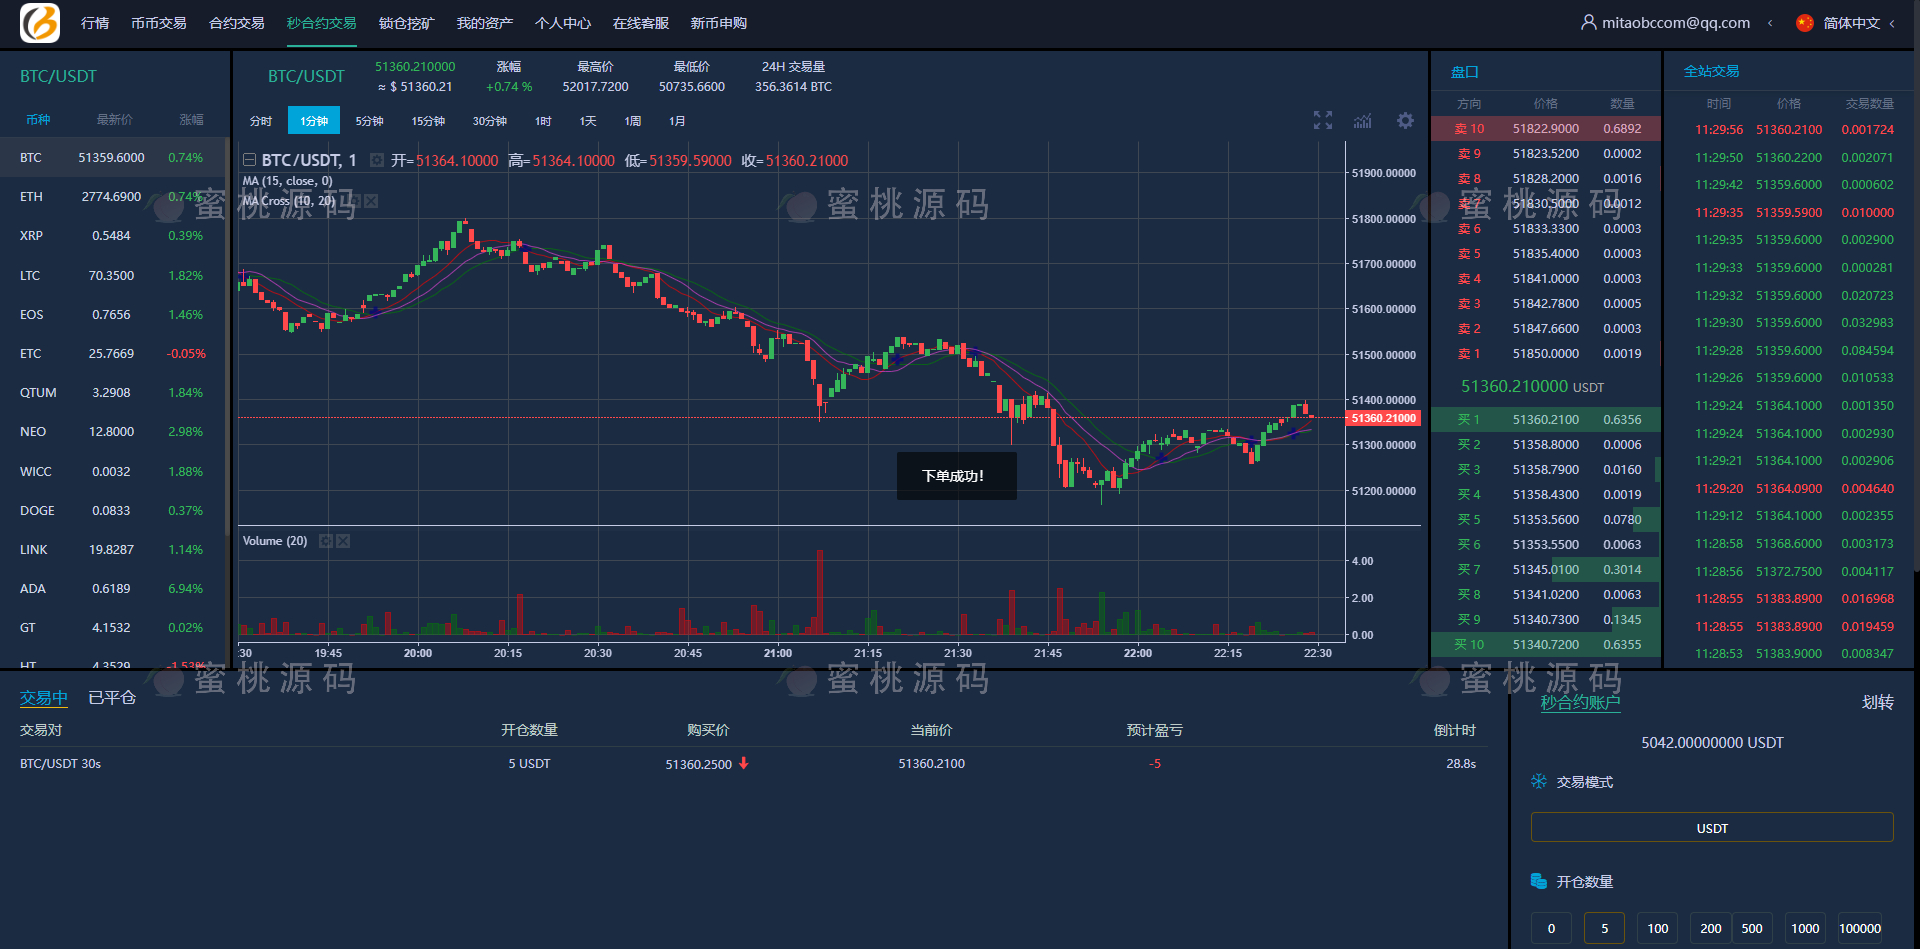This screenshot has height=949, width=1920.
Task: Click the 划转 transfer link
Action: 1877,702
